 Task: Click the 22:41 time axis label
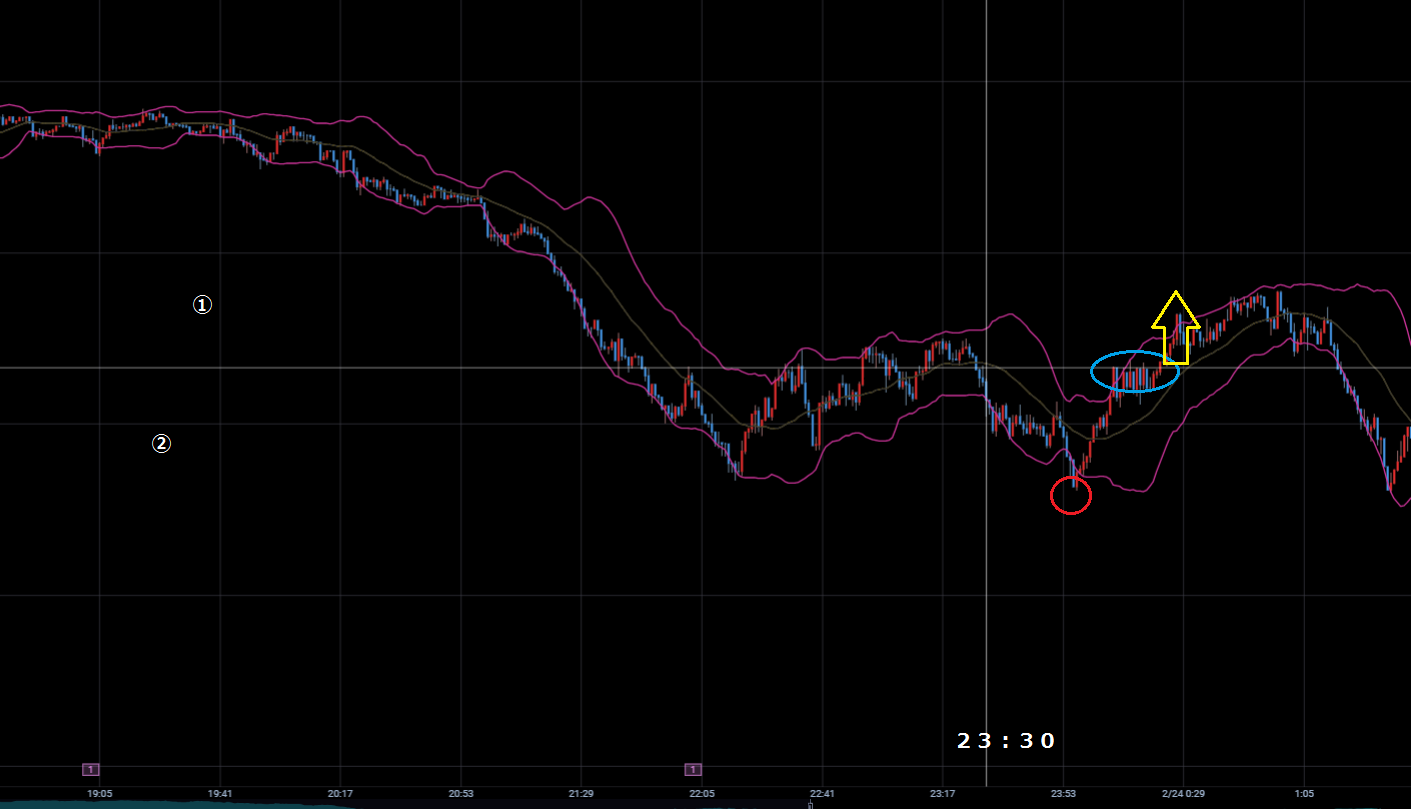coord(822,793)
